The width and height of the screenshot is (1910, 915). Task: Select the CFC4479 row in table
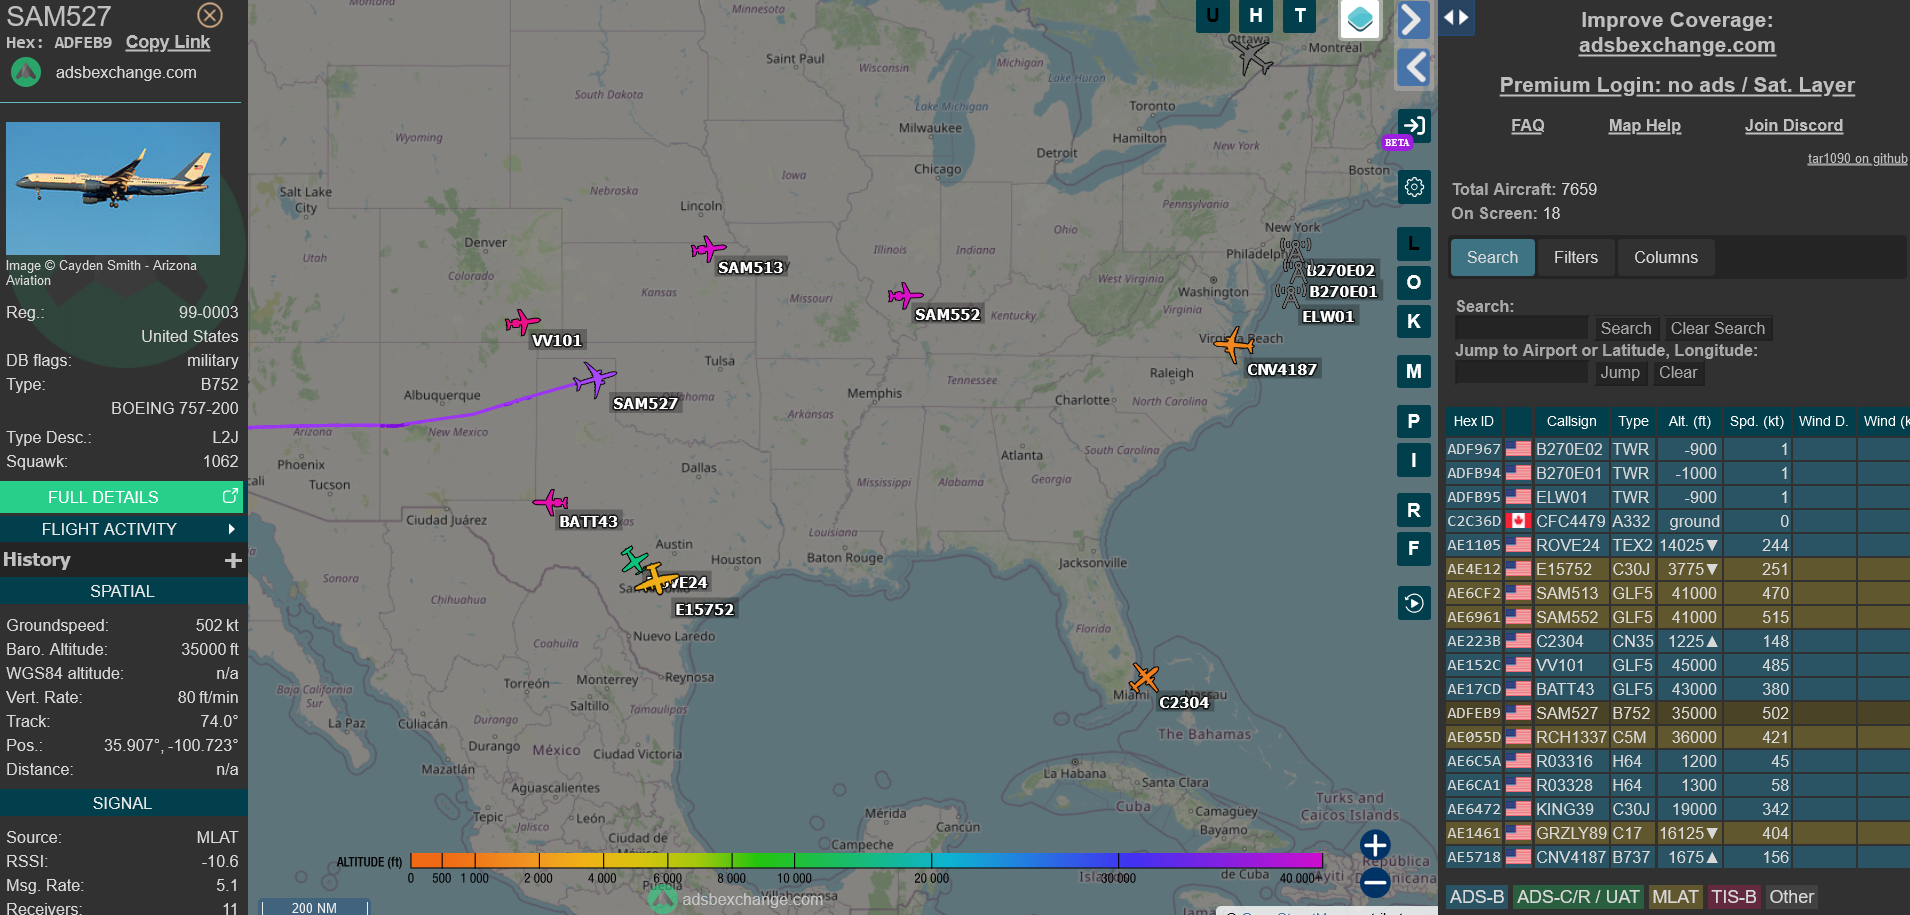pos(1677,521)
